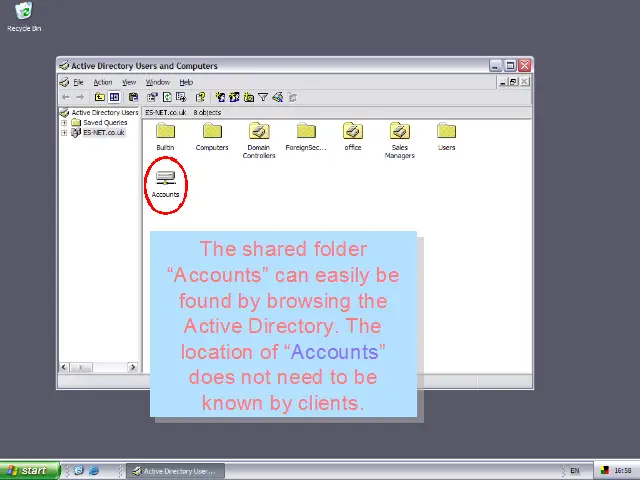Create a new group via toolbar icon
640x480 pixels.
(x=234, y=97)
